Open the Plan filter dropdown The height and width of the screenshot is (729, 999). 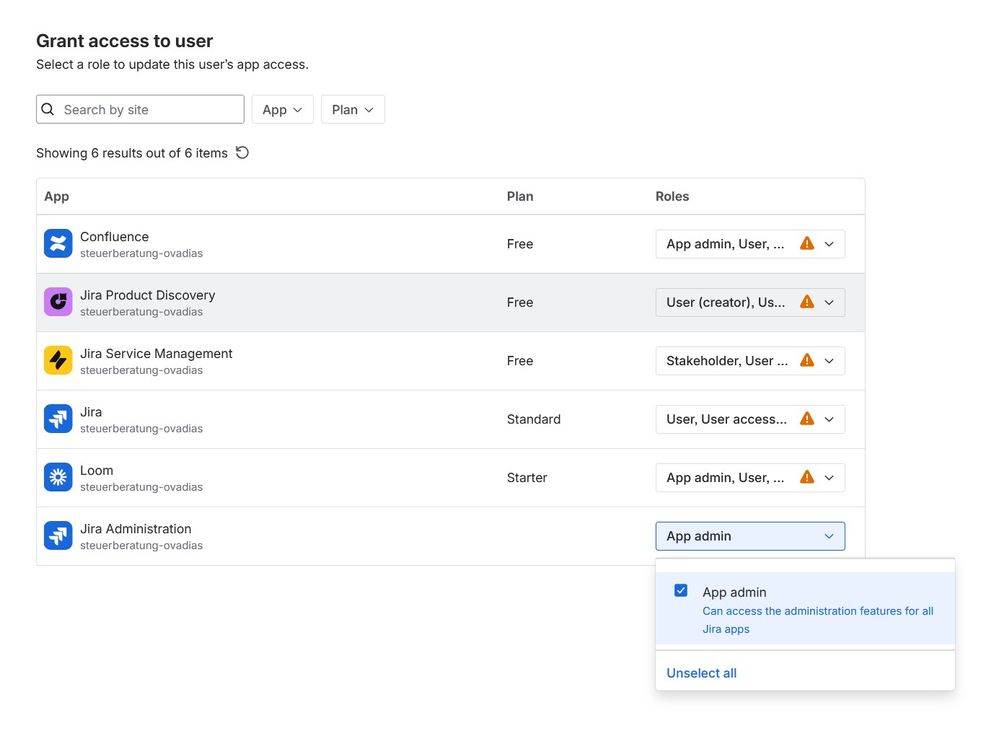(352, 110)
